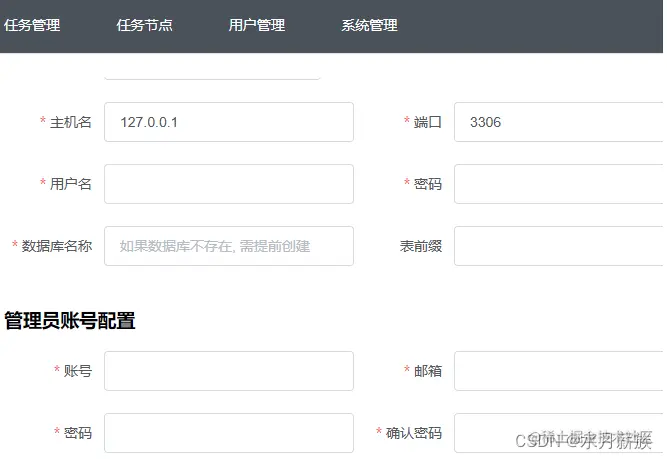Focus the database 用户名 input field
Screen dimensions: 667x459
click(x=229, y=184)
